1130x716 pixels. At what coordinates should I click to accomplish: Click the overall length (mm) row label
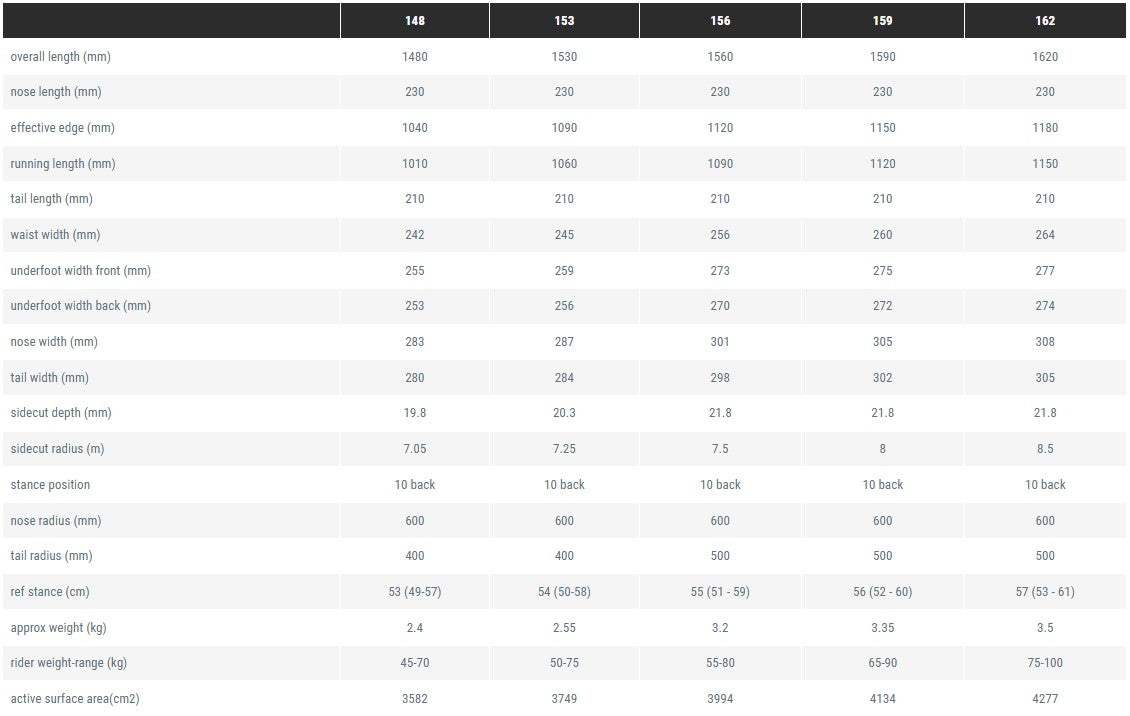(x=61, y=56)
